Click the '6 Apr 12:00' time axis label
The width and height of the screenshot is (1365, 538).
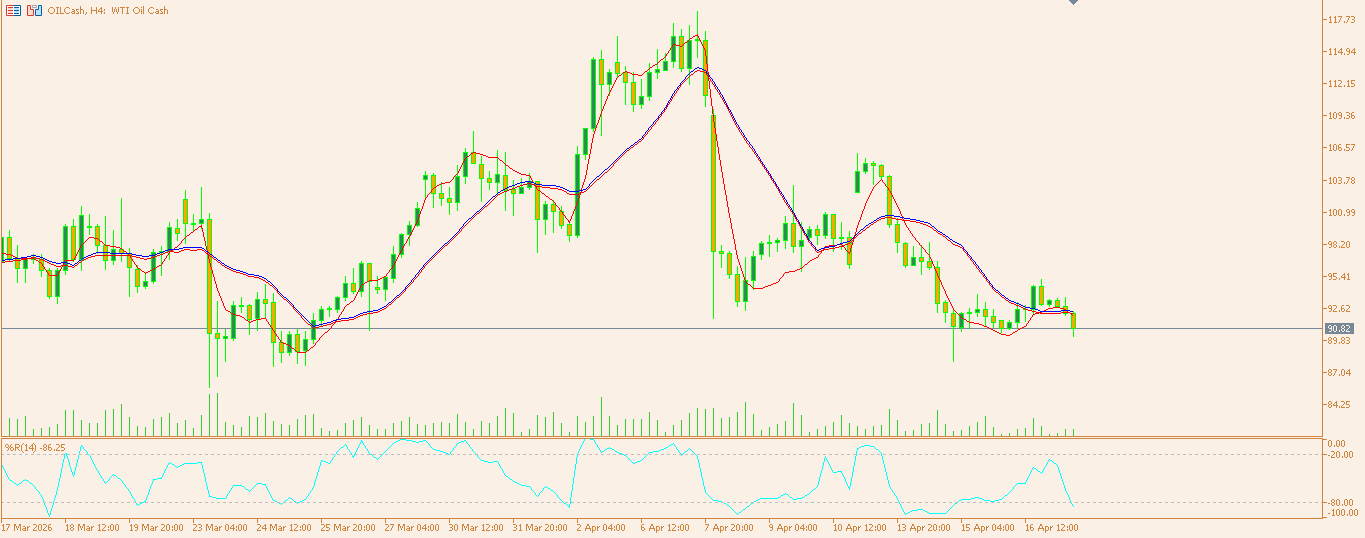point(666,527)
